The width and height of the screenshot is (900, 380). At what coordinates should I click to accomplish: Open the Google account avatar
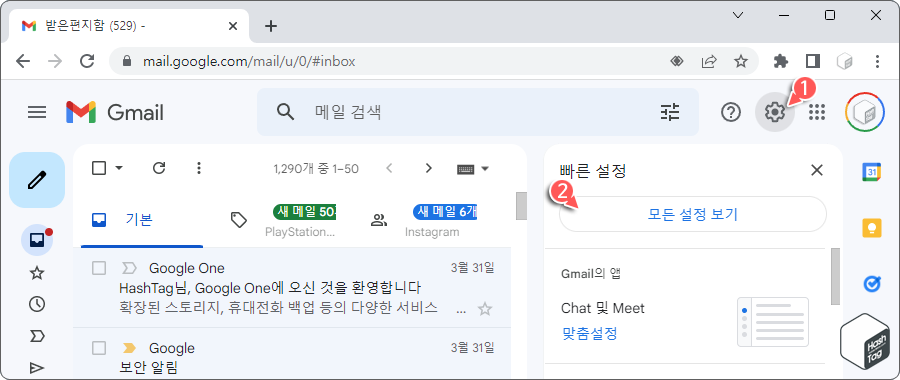coord(864,112)
